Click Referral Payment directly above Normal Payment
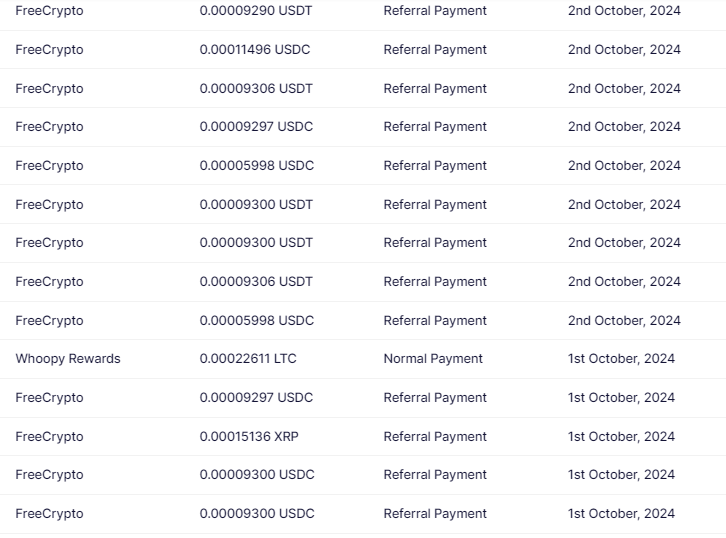This screenshot has width=726, height=538. (x=435, y=321)
